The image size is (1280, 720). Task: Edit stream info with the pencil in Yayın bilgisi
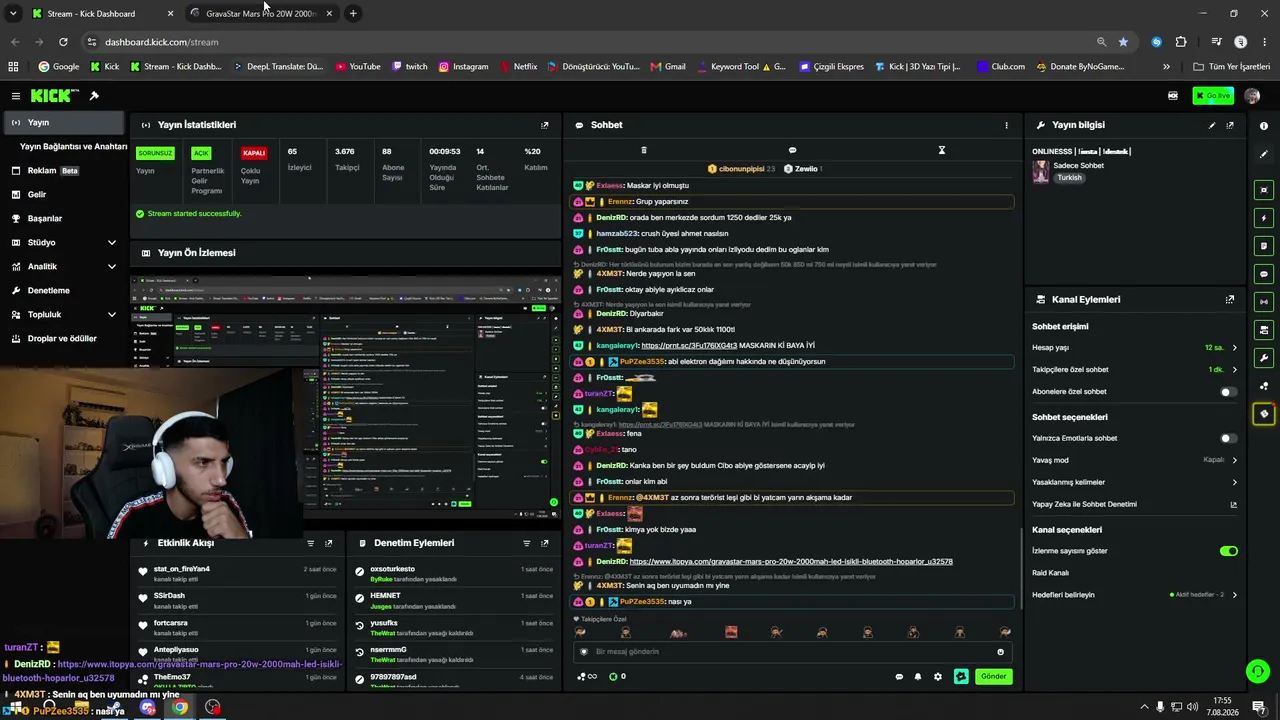tap(1212, 125)
